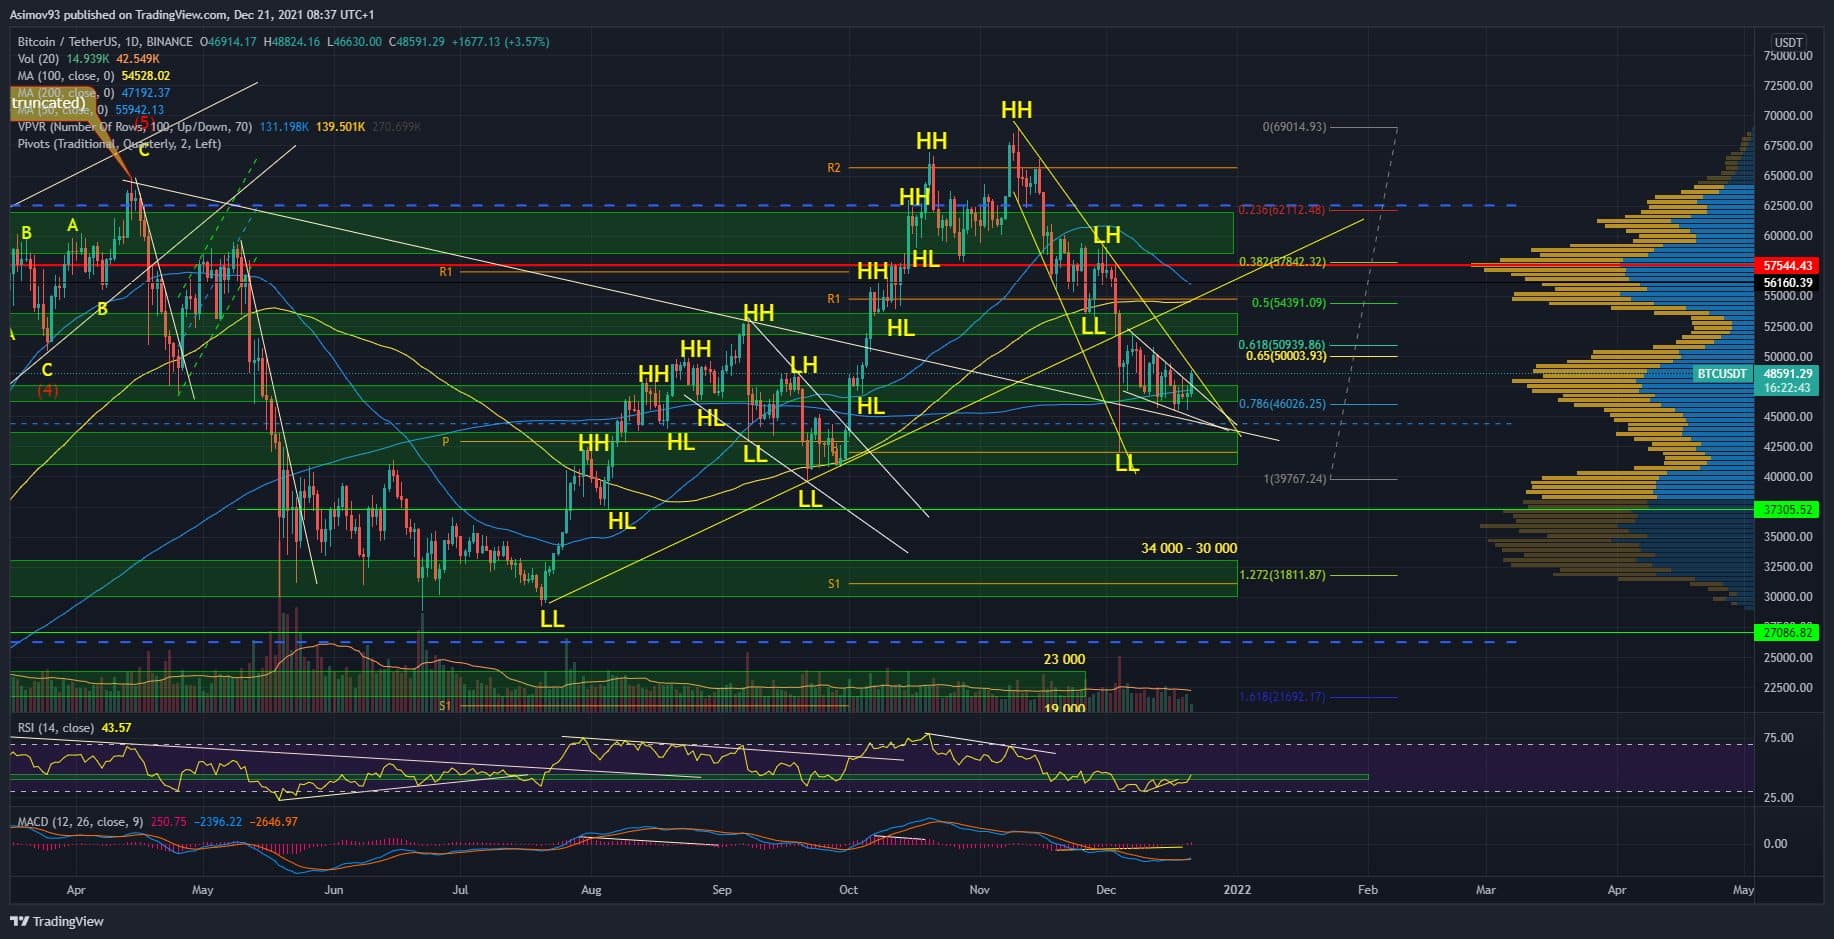Screen dimensions: 1834x939
Task: Click the 40000.00 price axis level
Action: [1787, 477]
